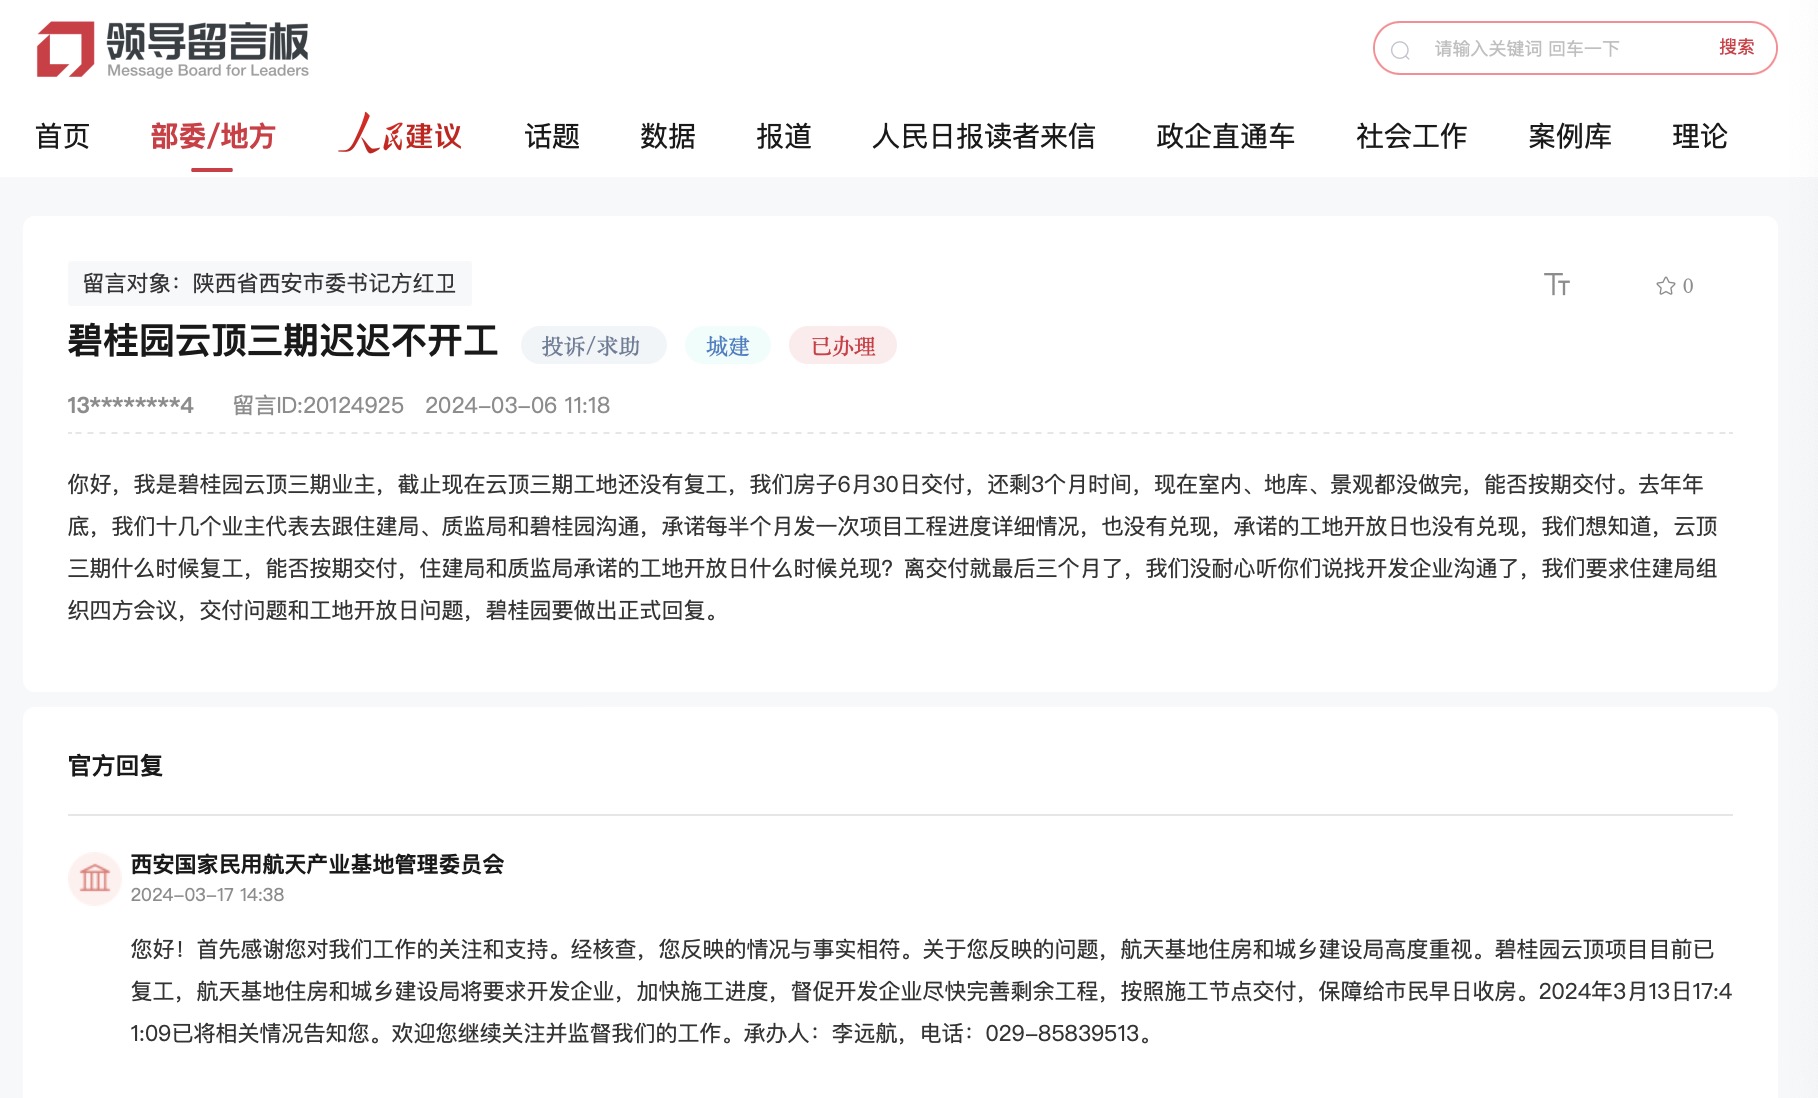Click the post time 2024-03-06 11:18
This screenshot has width=1818, height=1098.
click(x=517, y=405)
